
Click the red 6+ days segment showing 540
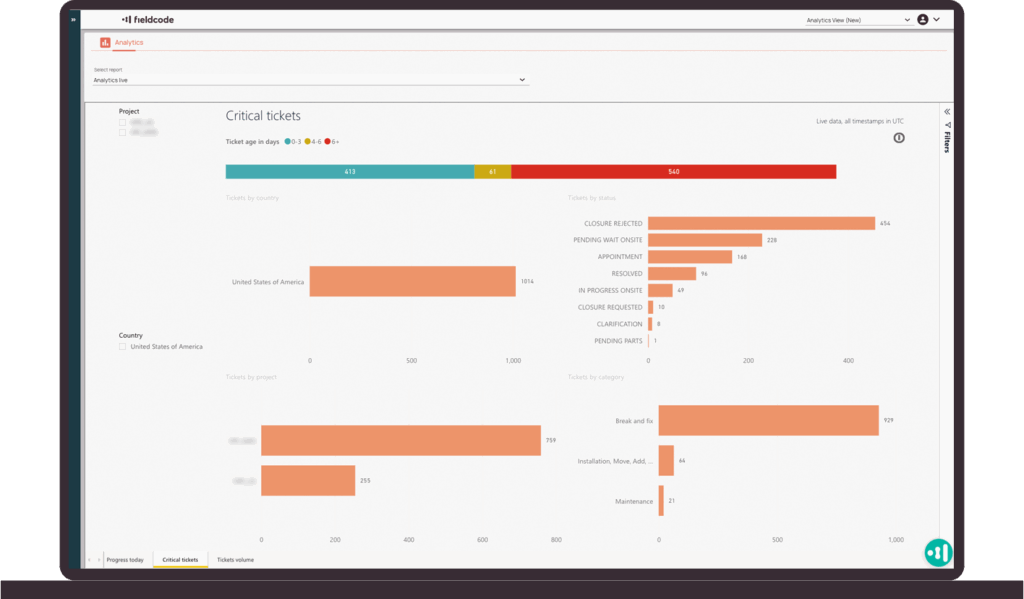pos(673,172)
